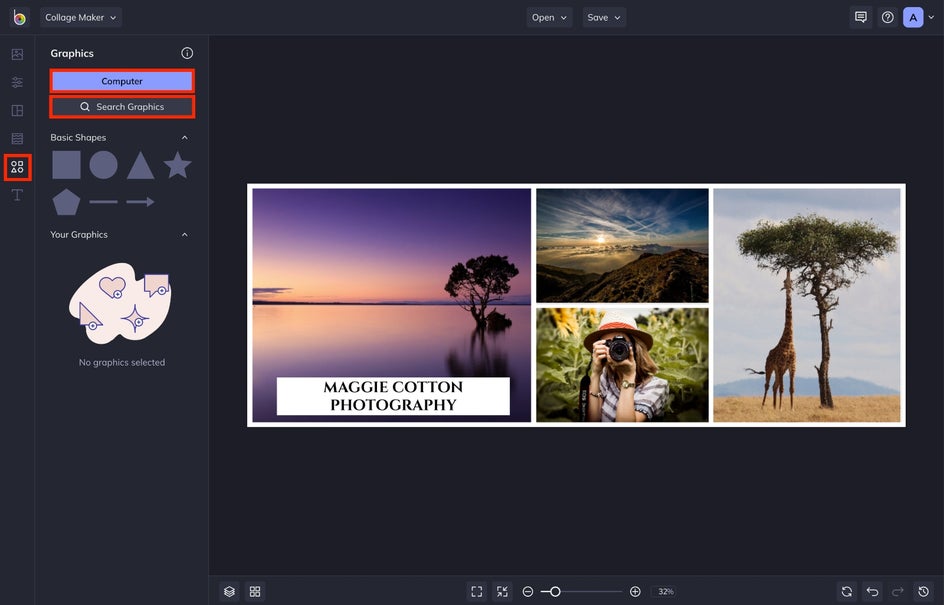Zoom in using the plus icon
The image size is (944, 605).
tap(634, 591)
